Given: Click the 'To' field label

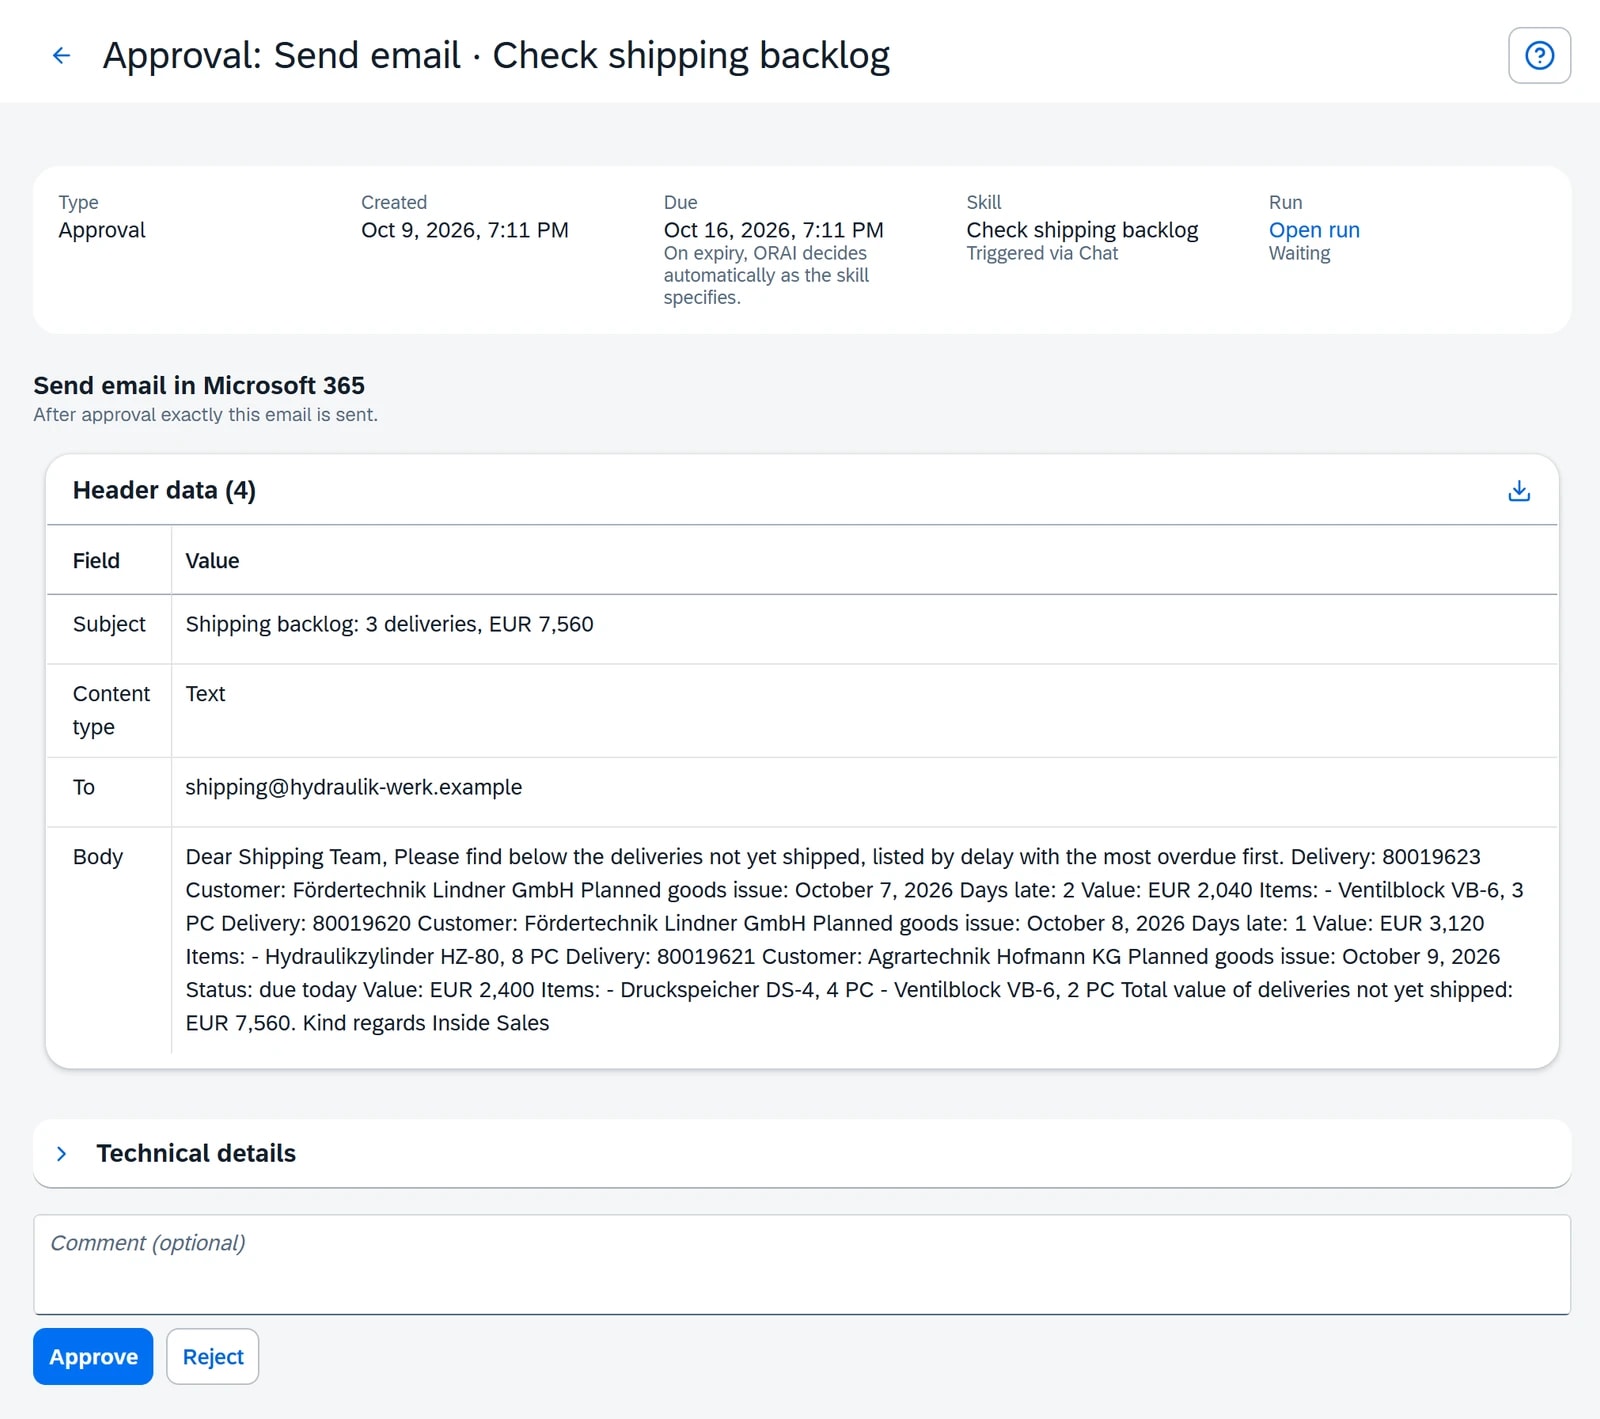Looking at the screenshot, I should click(x=84, y=787).
